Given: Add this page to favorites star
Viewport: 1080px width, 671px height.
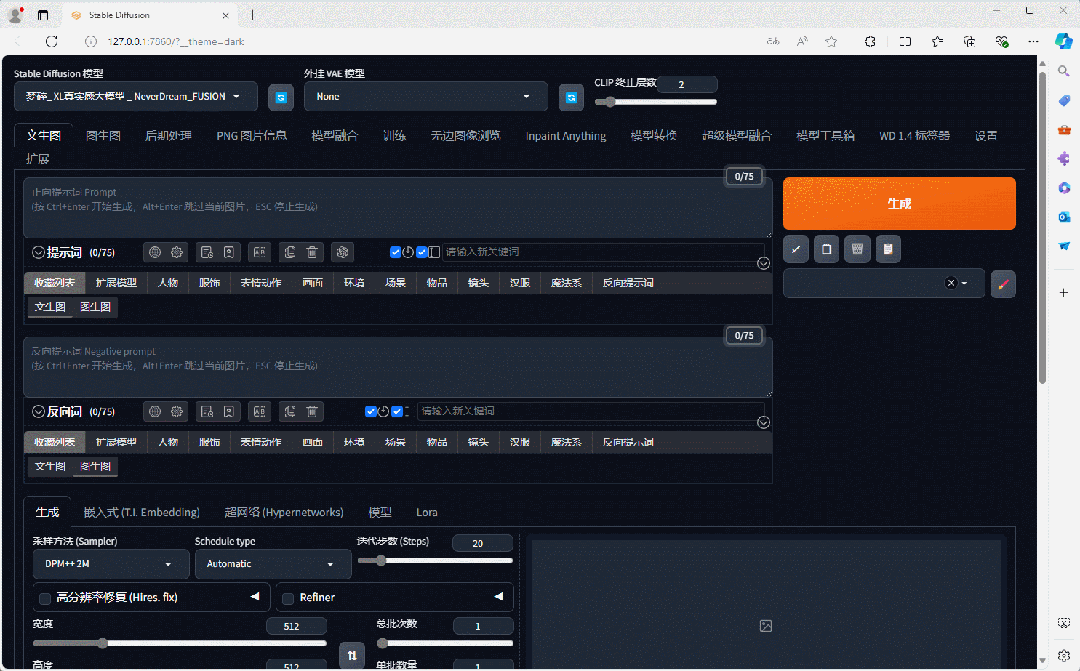Looking at the screenshot, I should pos(831,41).
